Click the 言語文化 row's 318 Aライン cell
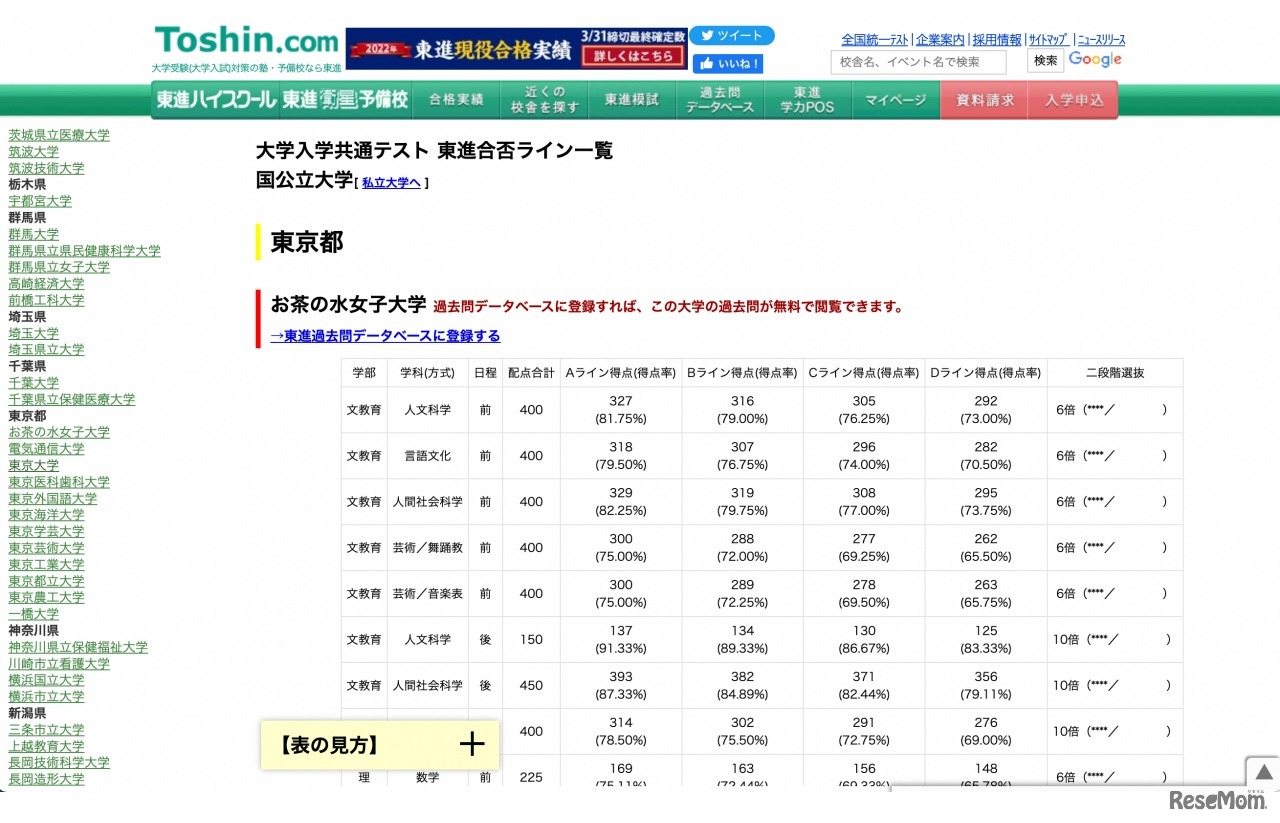This screenshot has width=1280, height=823. 621,456
